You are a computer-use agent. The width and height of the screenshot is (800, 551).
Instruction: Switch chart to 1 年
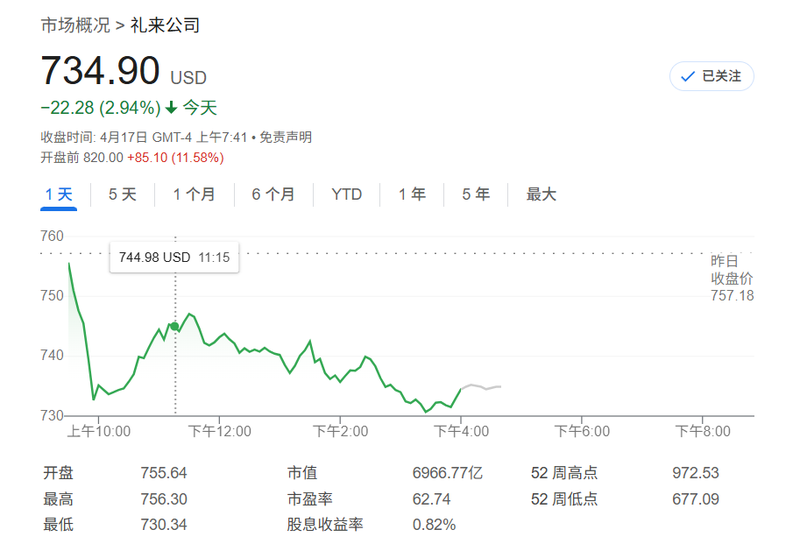click(412, 194)
